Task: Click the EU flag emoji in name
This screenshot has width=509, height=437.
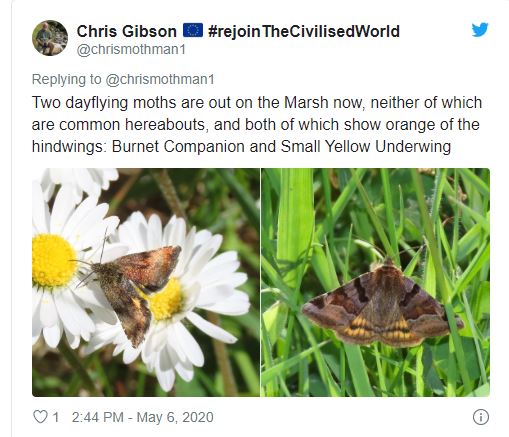Action: click(193, 31)
